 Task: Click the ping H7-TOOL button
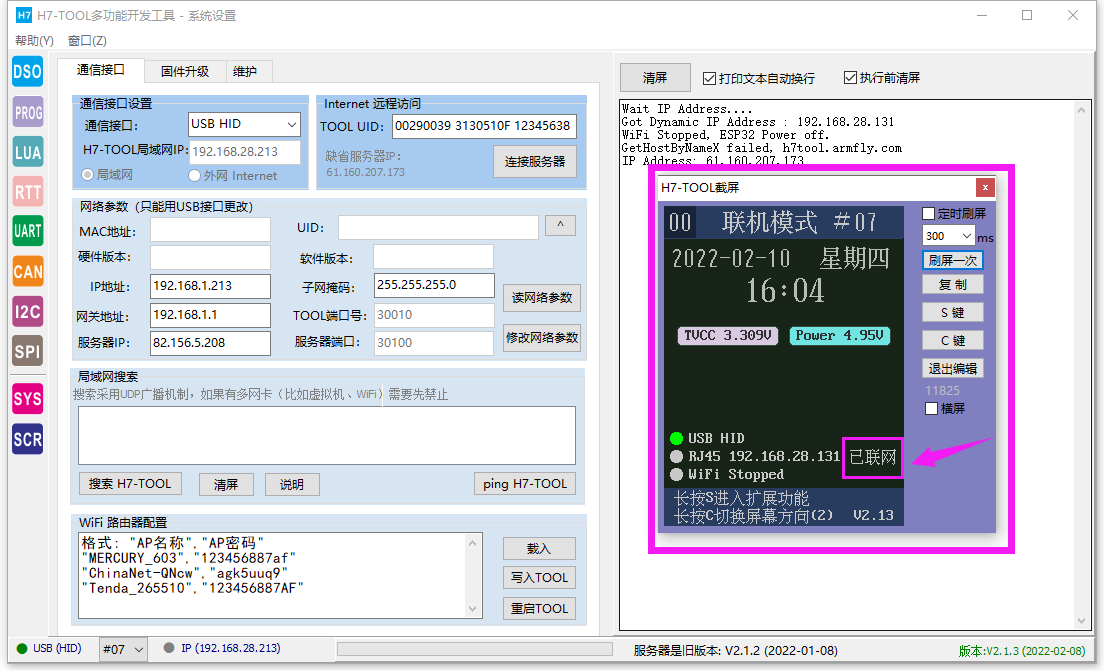coord(525,484)
